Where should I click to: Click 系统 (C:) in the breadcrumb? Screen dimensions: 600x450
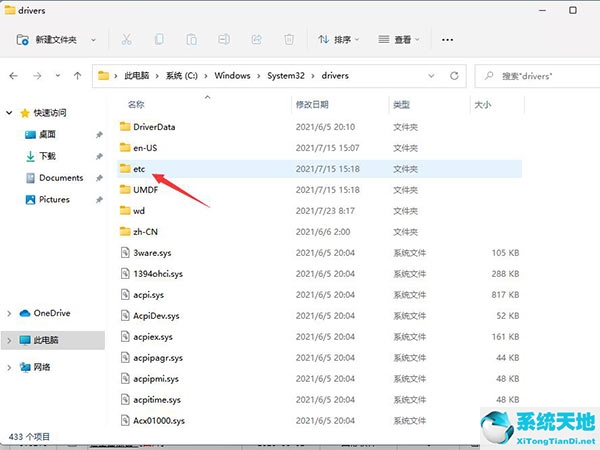click(182, 76)
